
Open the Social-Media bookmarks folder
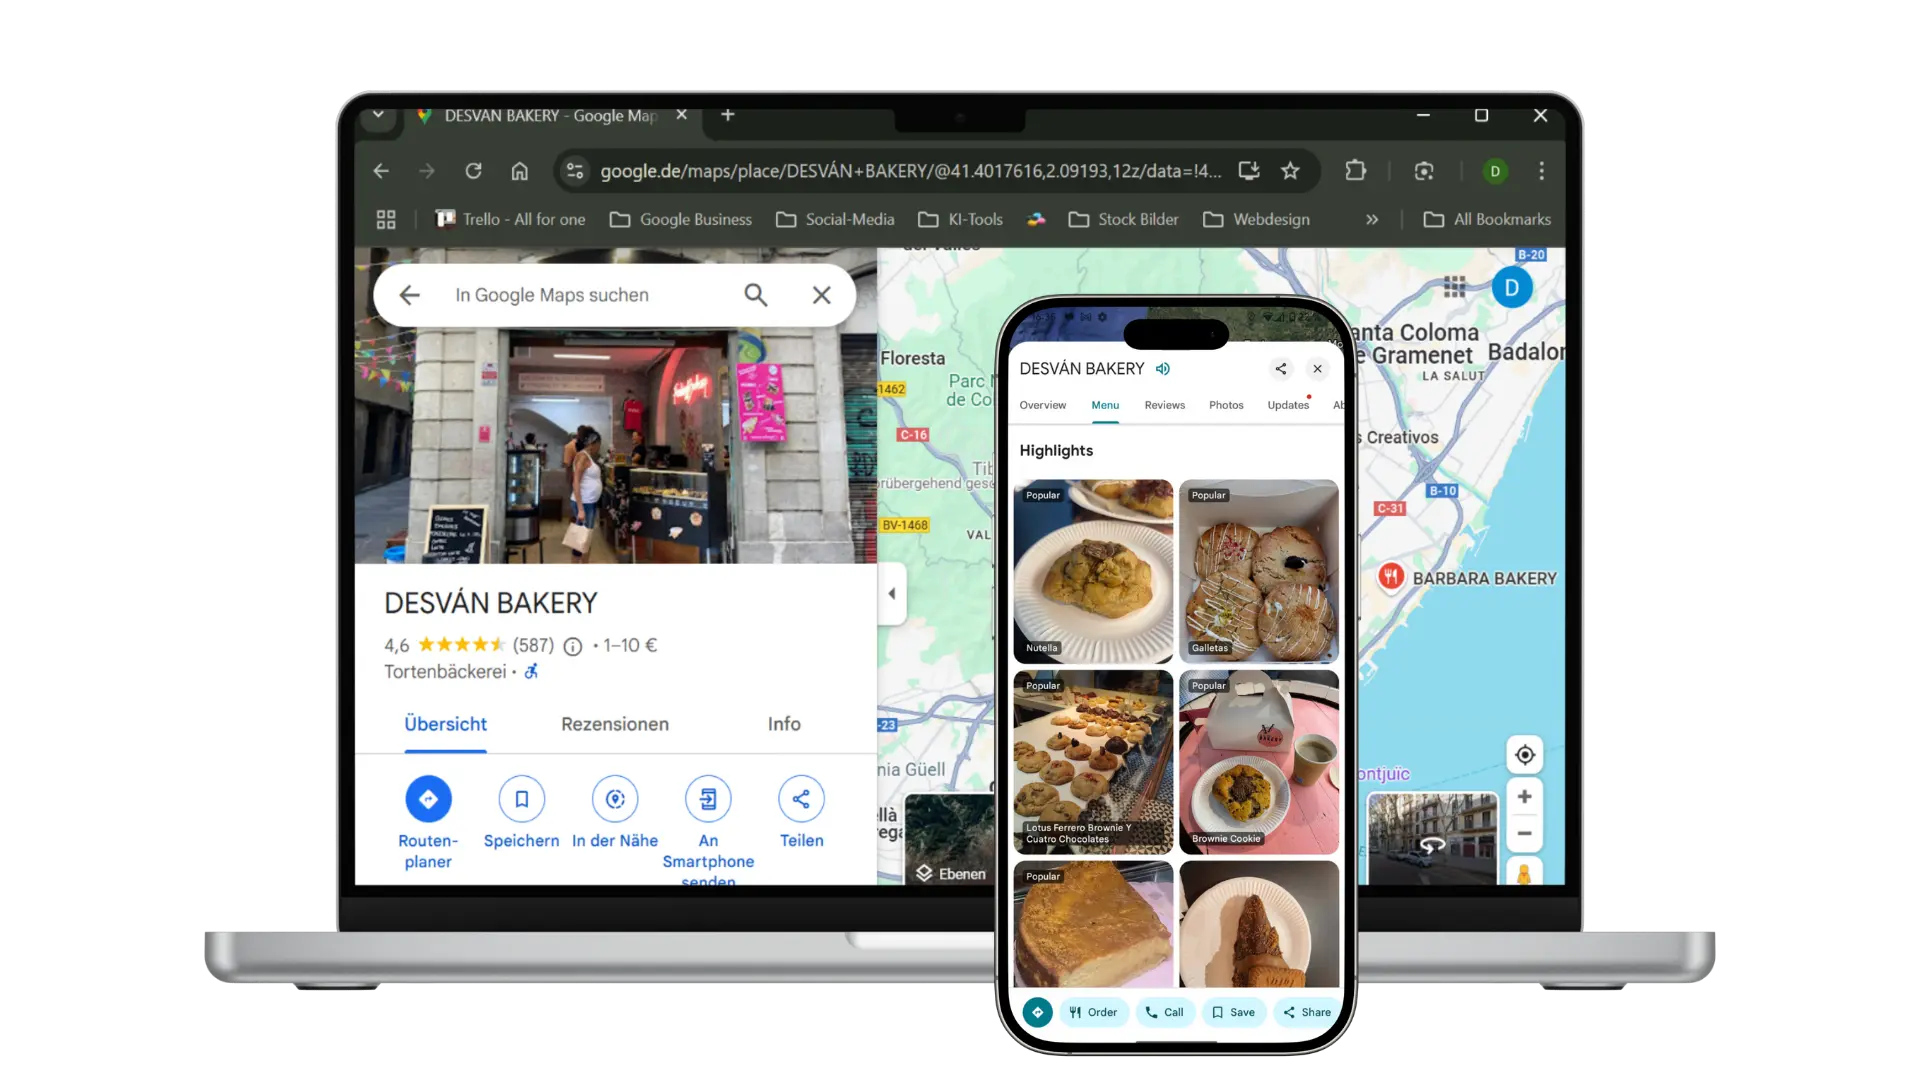835,219
